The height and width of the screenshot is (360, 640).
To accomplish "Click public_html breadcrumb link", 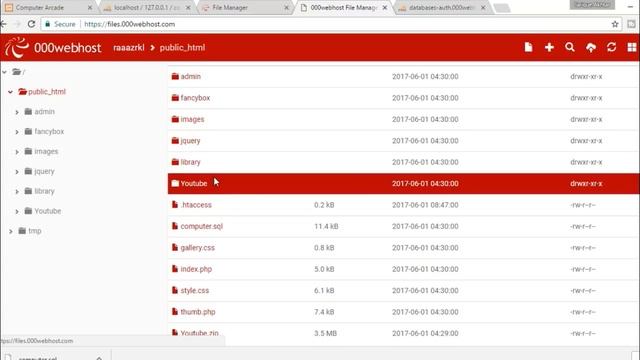I will click(x=182, y=47).
